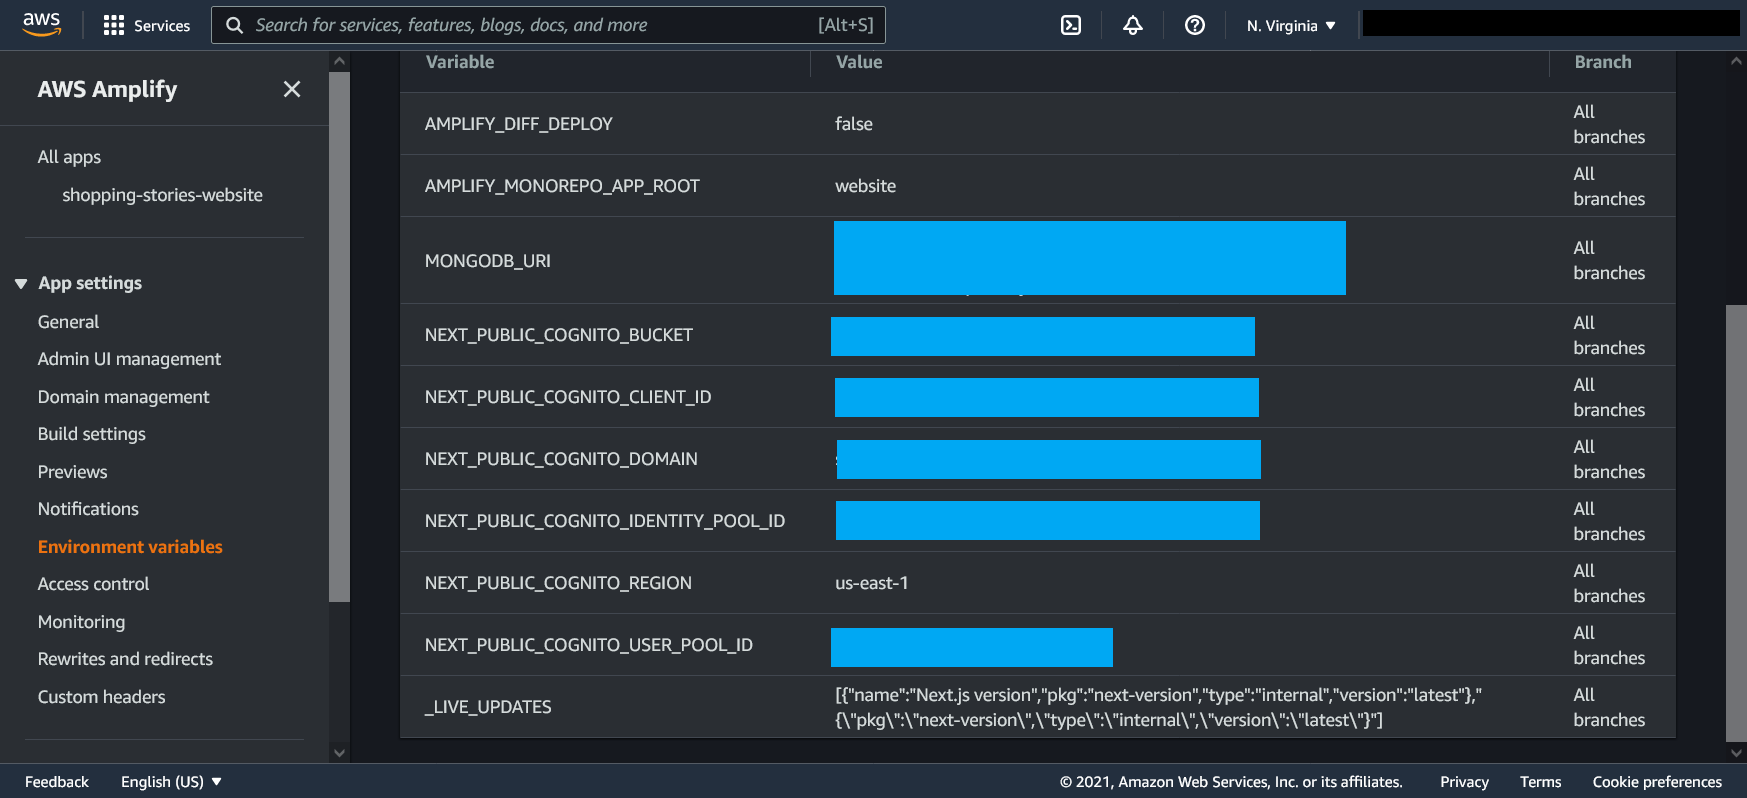Select NEXT_PUBLIC_COGNITO_BUCKET variable name
Screen dimensions: 1747x798
(558, 335)
